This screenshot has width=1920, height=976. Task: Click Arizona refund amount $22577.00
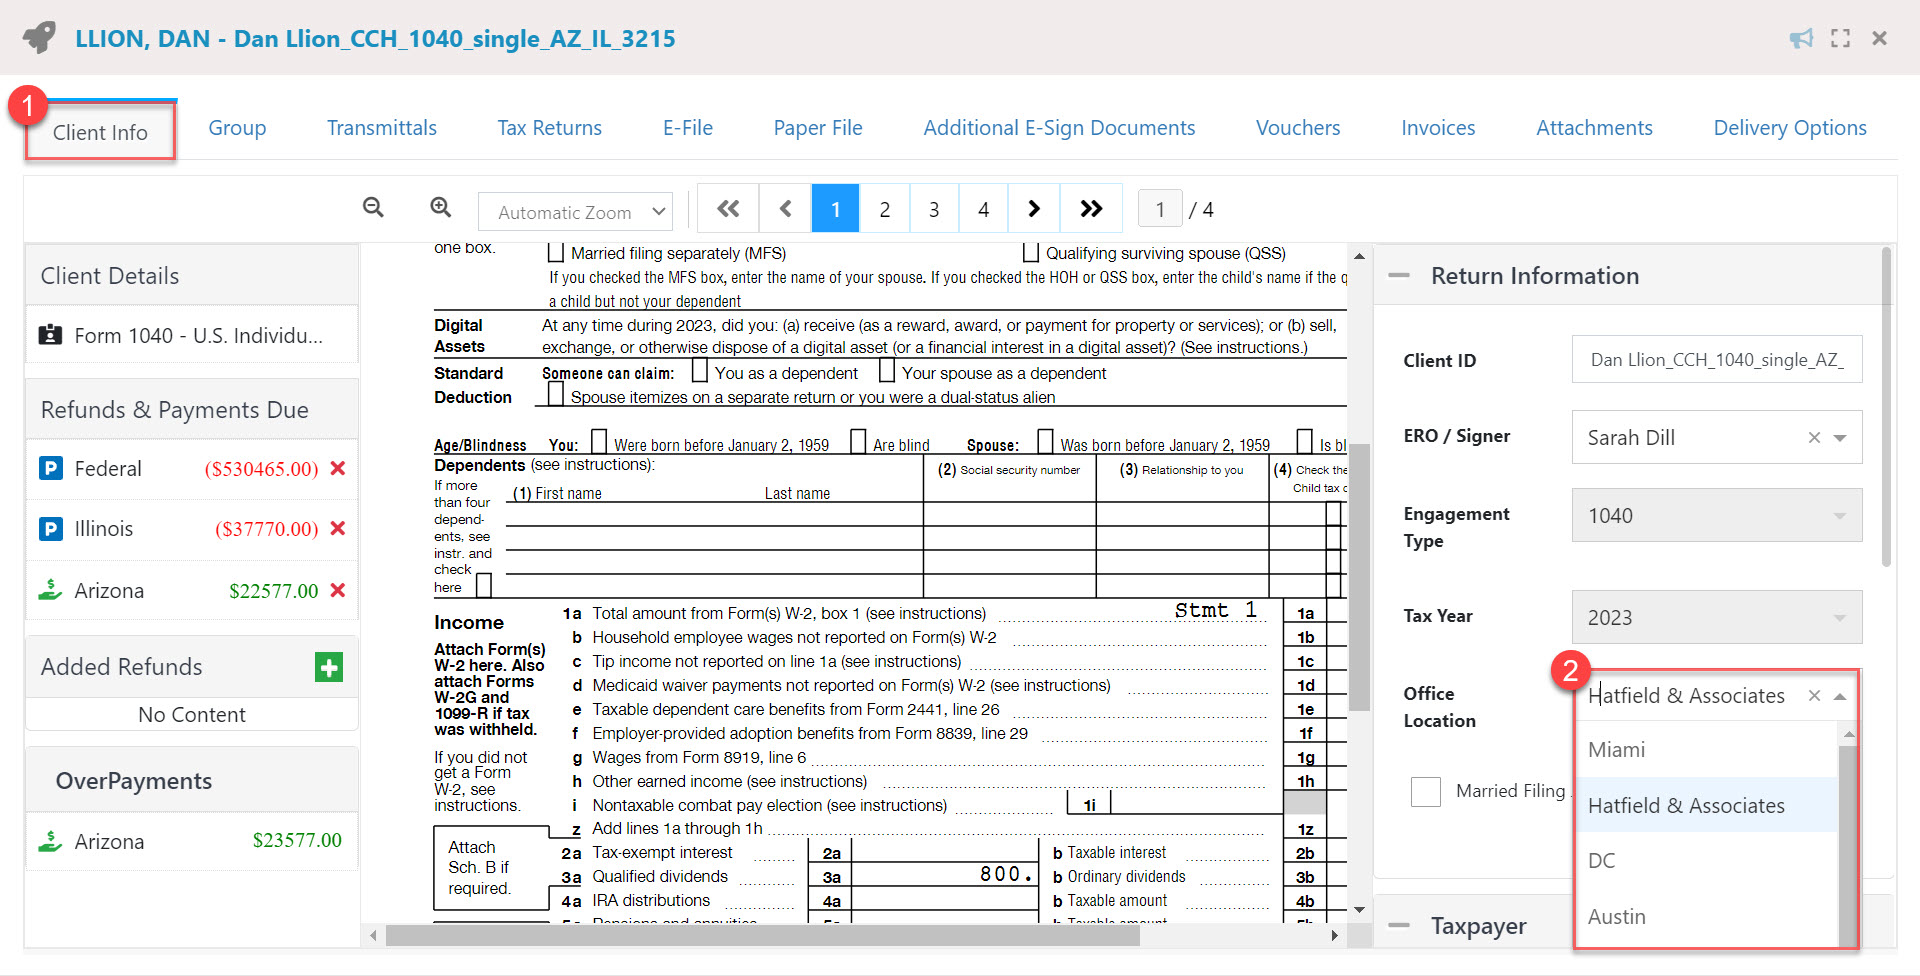(273, 590)
